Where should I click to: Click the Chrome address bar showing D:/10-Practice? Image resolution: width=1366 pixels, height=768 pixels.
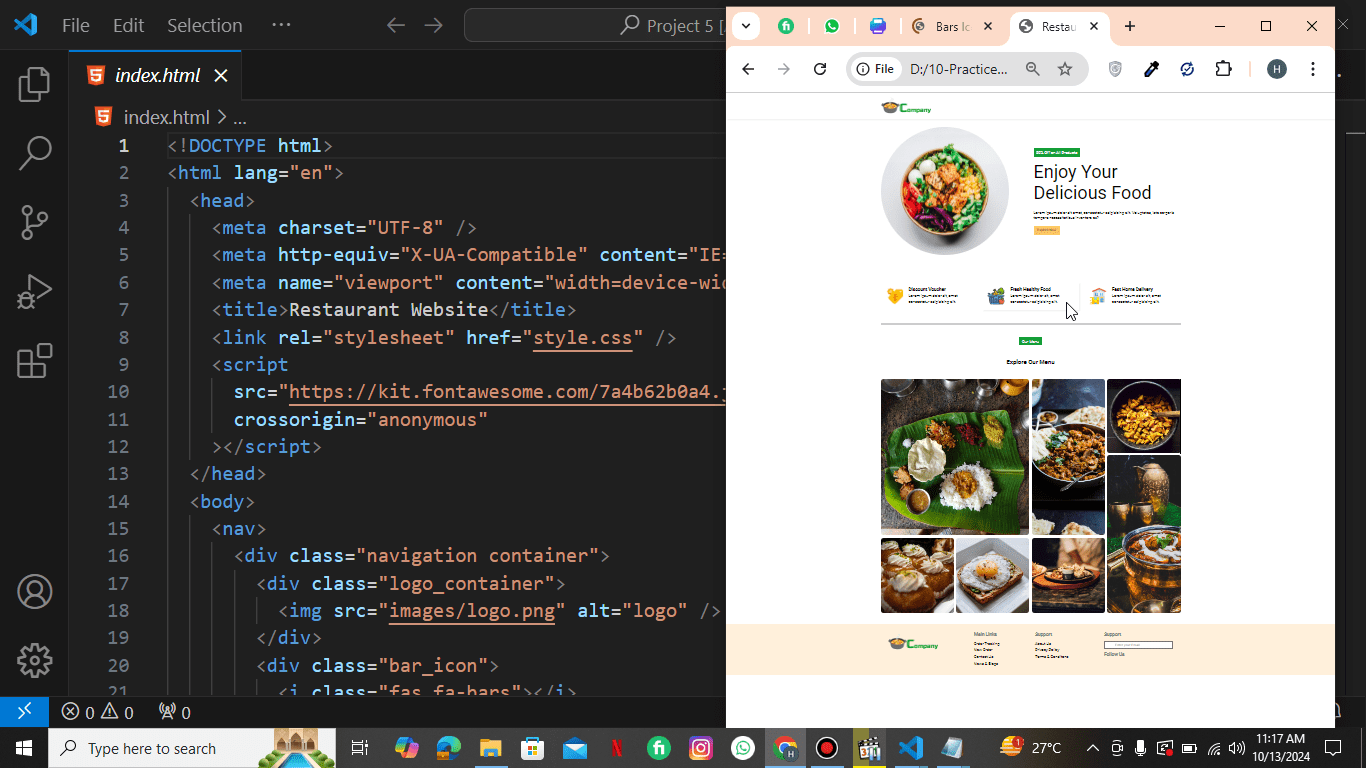click(958, 69)
